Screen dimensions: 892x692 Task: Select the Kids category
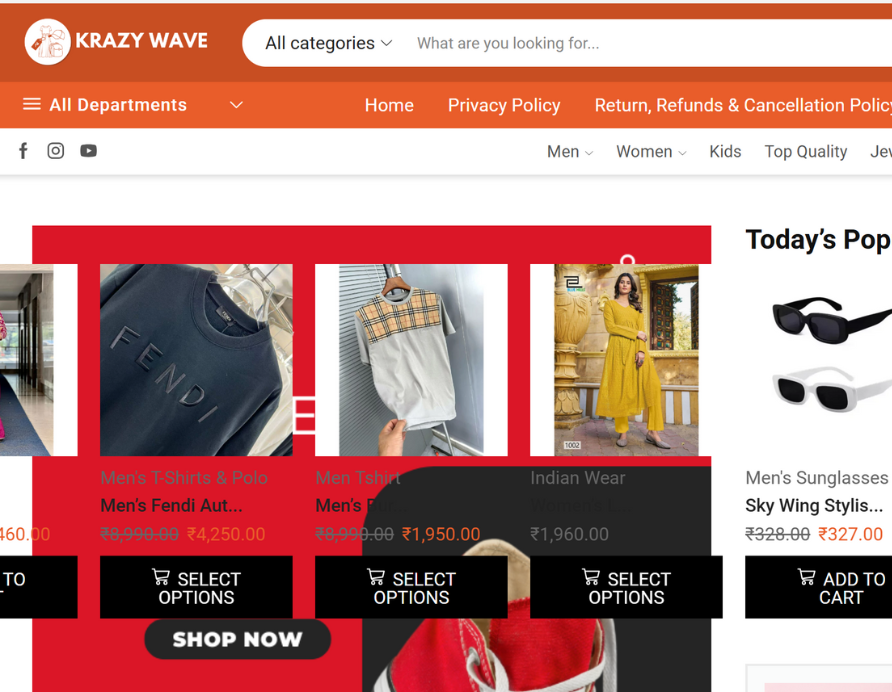click(x=725, y=151)
